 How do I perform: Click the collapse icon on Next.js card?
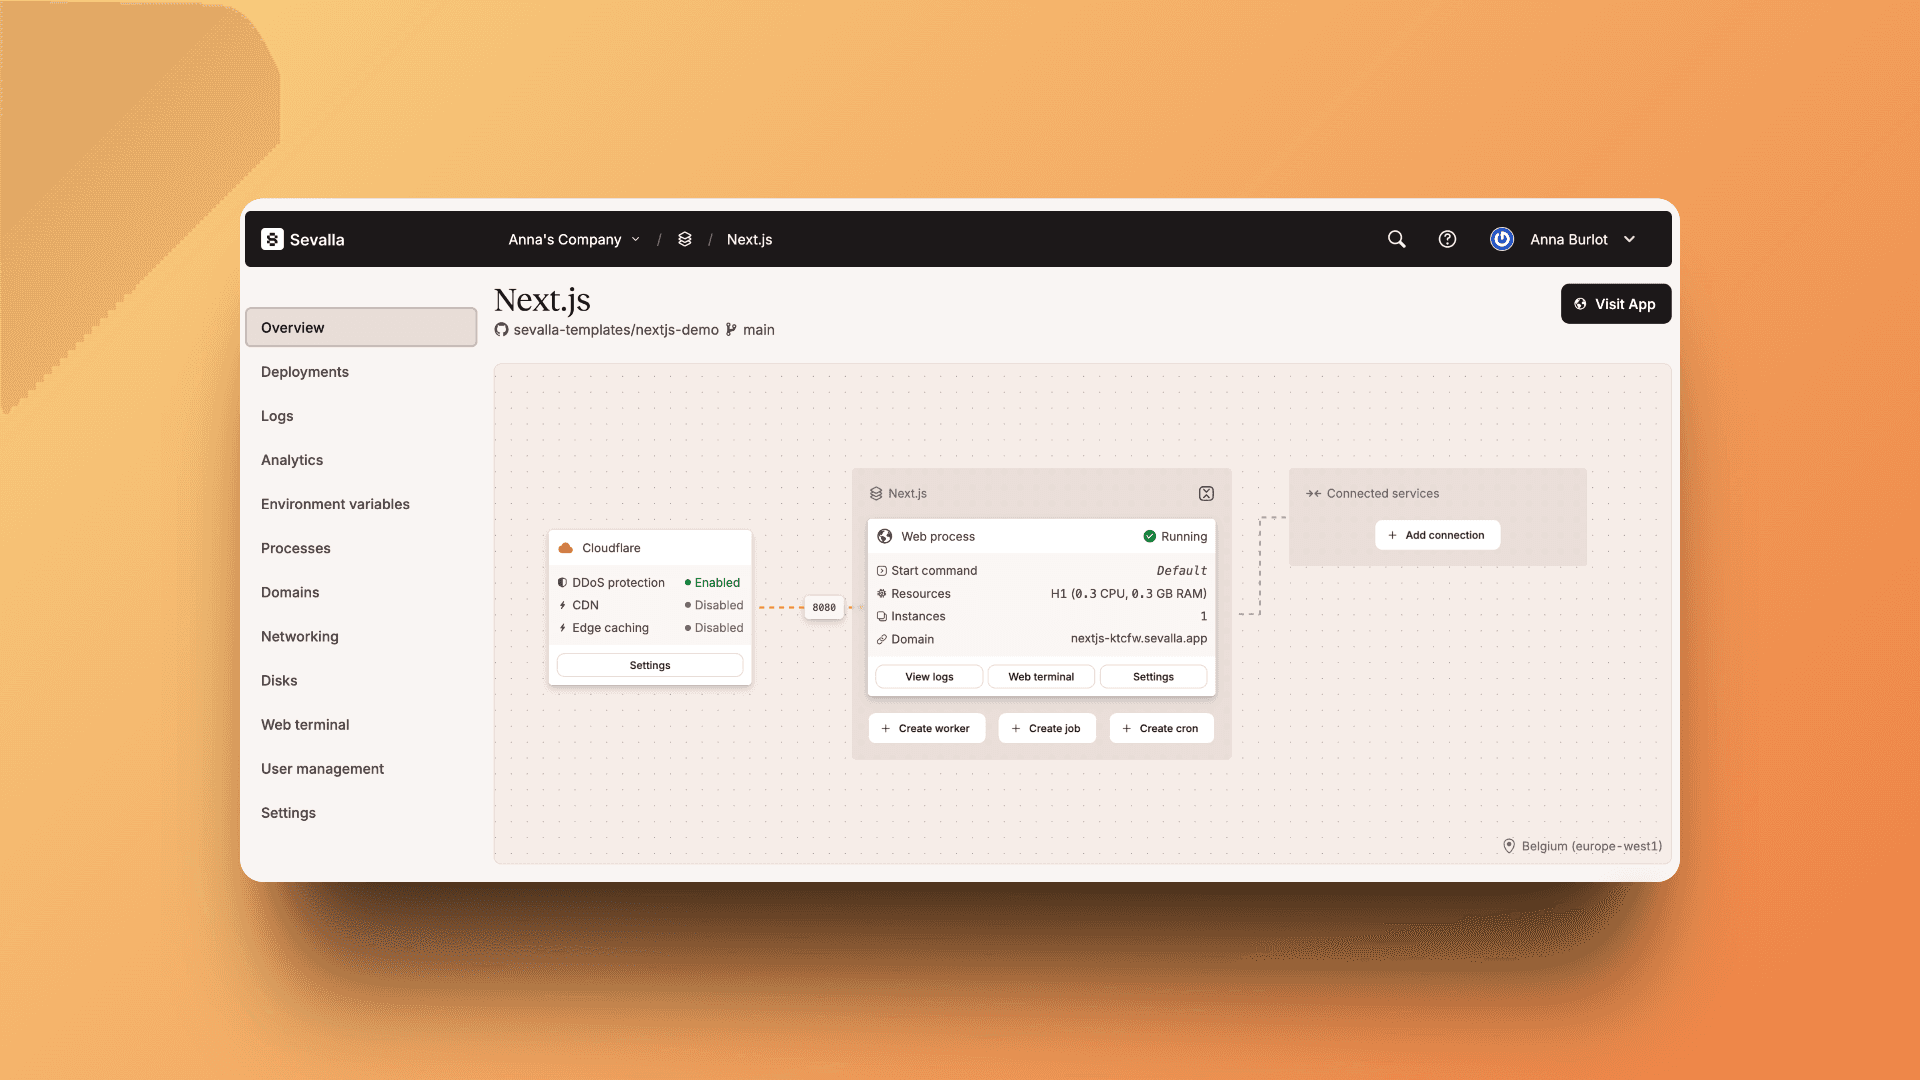point(1206,493)
